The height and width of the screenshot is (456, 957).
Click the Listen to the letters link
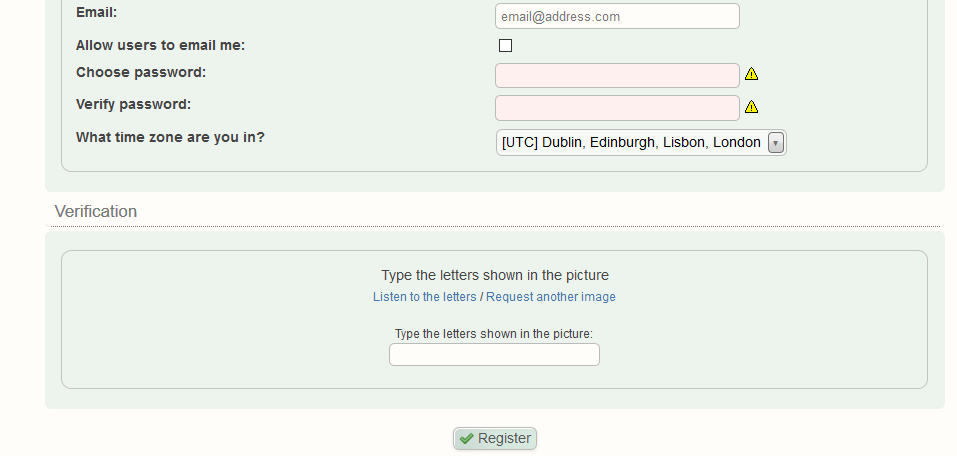[424, 297]
